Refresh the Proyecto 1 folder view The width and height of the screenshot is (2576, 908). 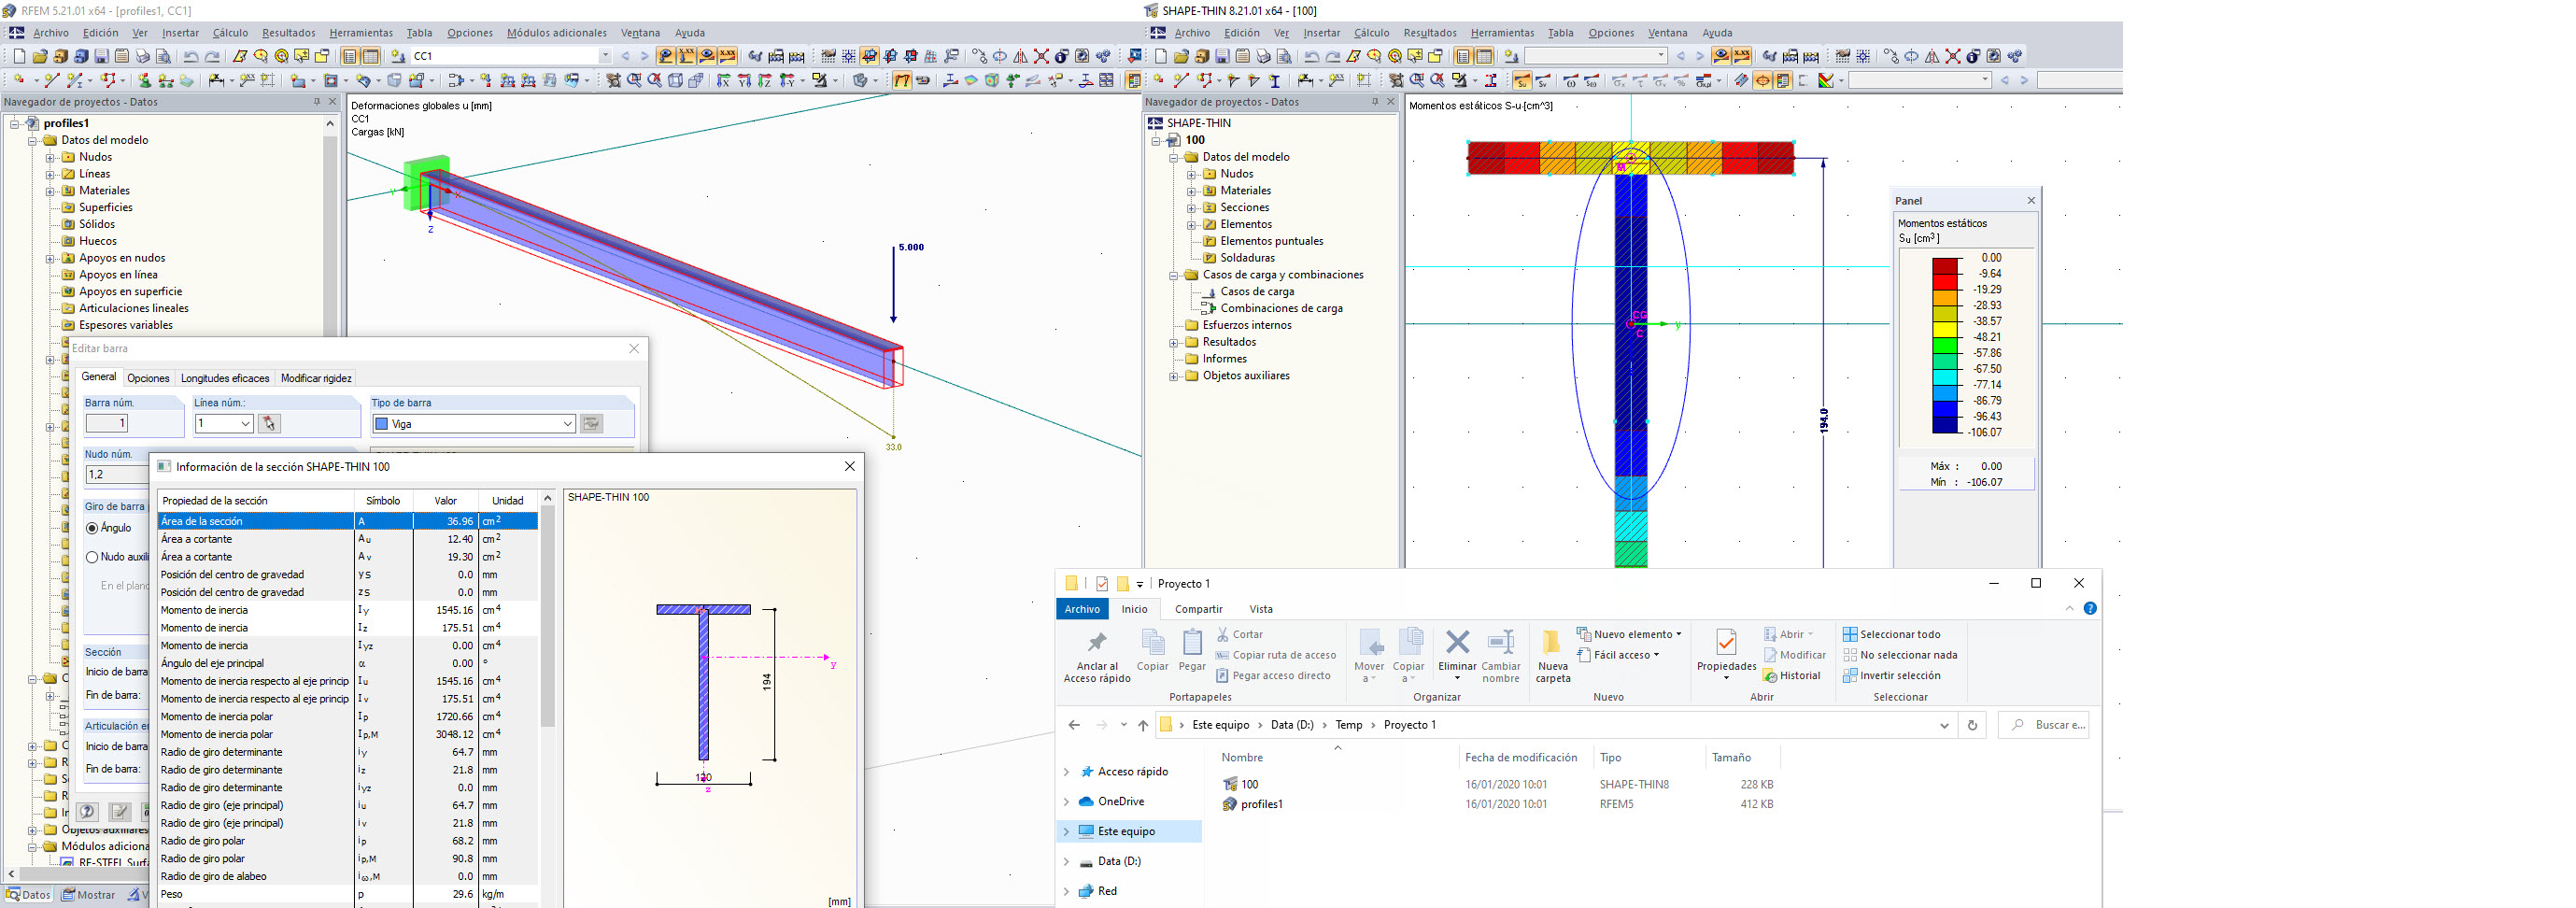pos(1972,725)
